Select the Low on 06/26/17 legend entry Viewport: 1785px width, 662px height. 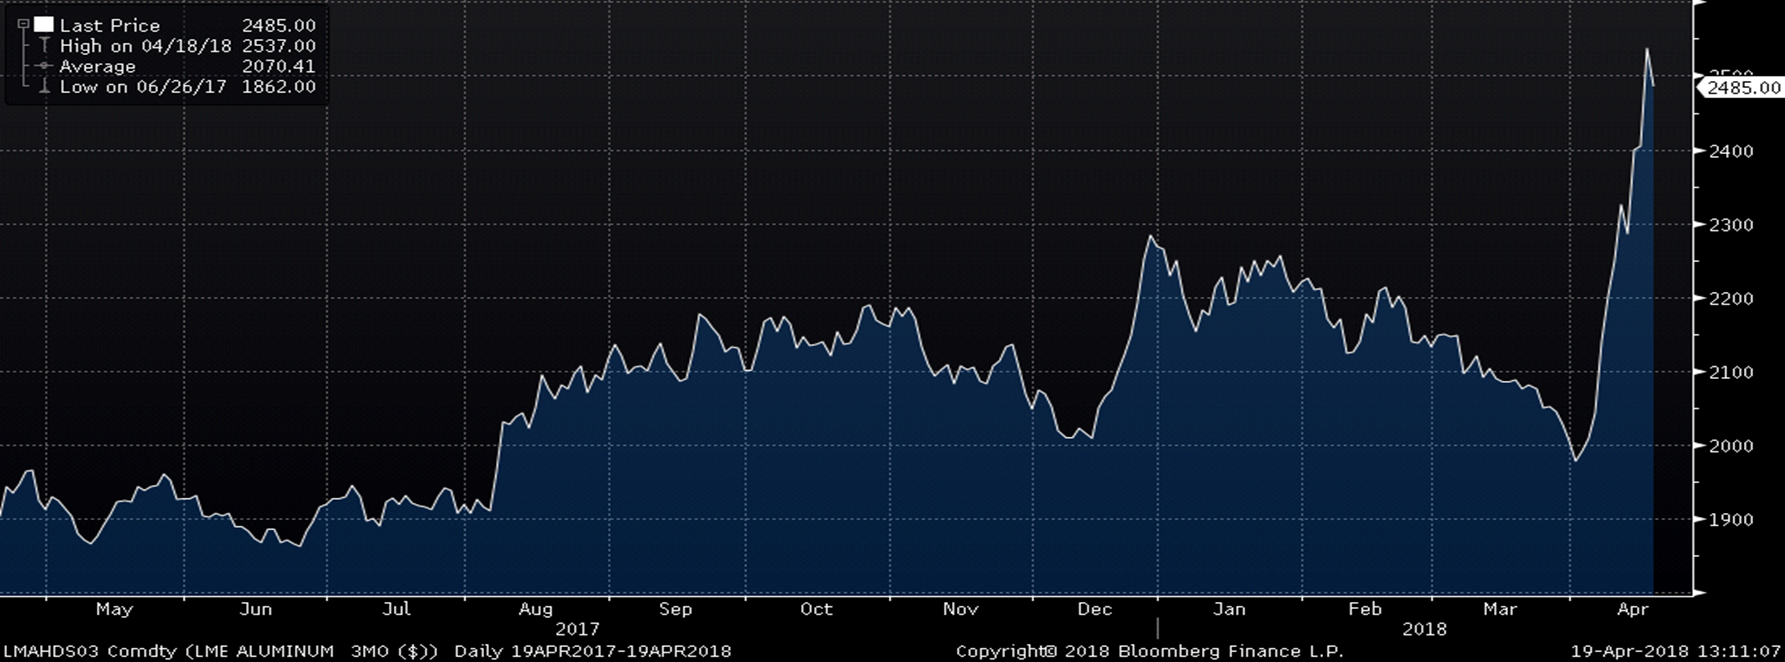[x=143, y=87]
